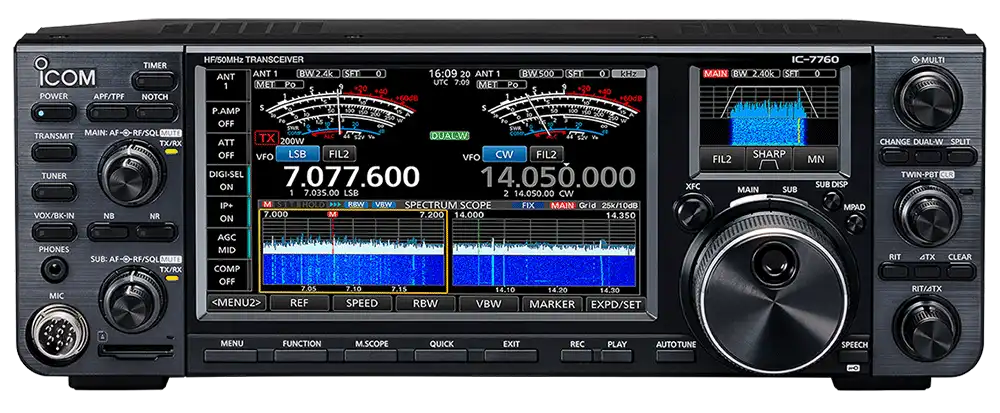Tap the MN manual notch button
Screen dimensions: 1000x413
click(x=816, y=159)
